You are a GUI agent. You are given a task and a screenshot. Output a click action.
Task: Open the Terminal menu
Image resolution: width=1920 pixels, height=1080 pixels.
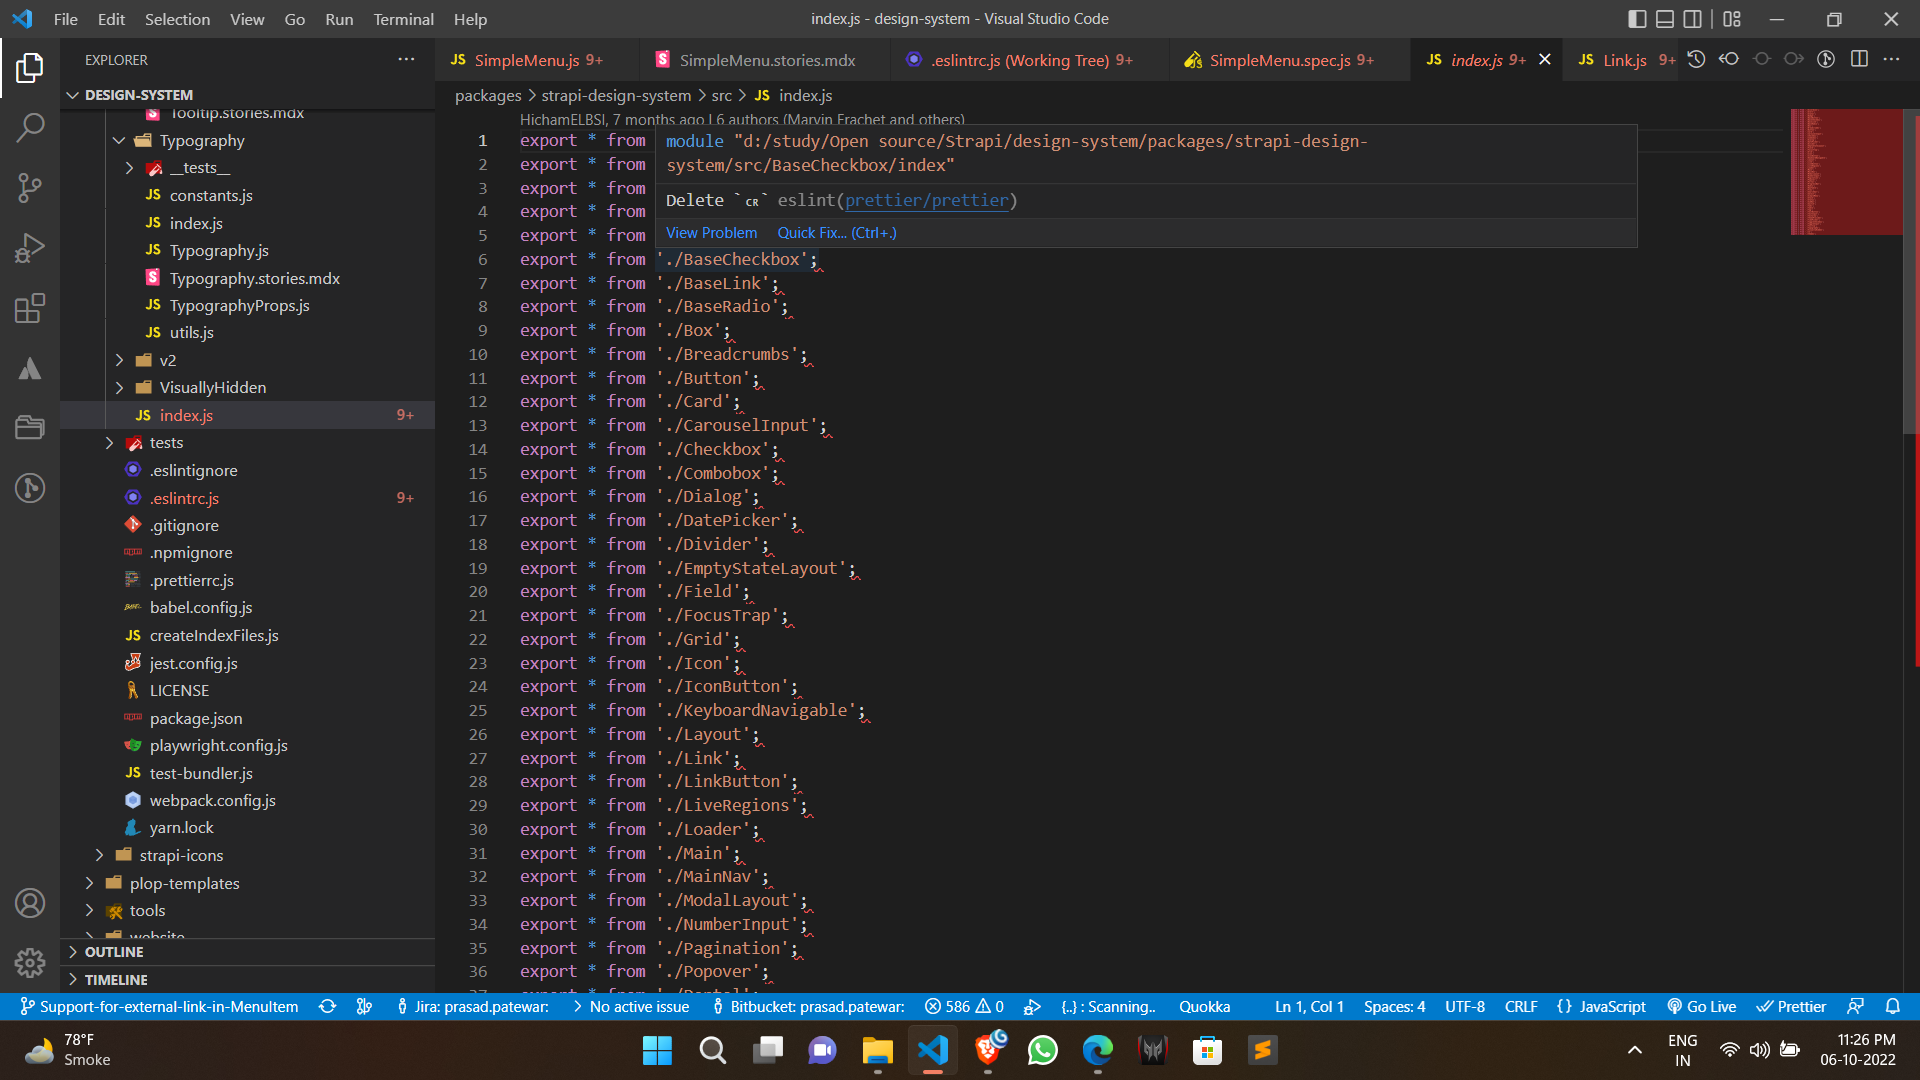(403, 19)
